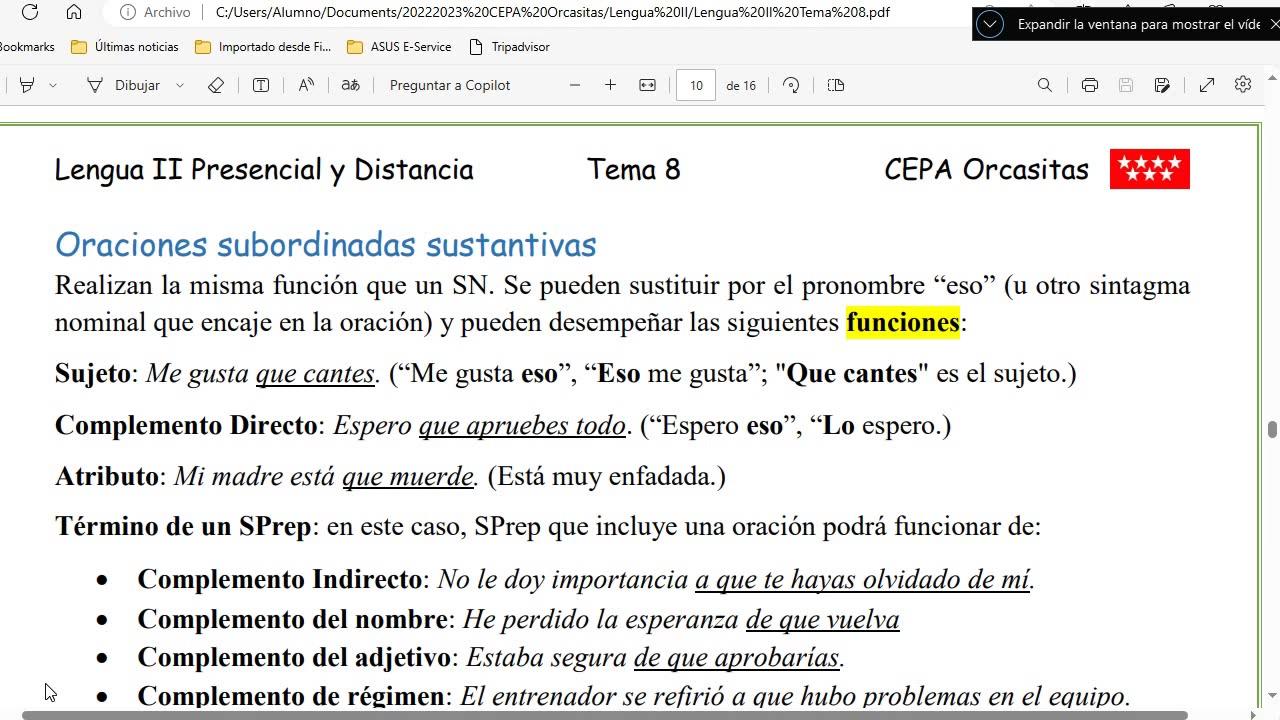1280x720 pixels.
Task: Click the bold label "Término de un SPrep"
Action: [183, 526]
